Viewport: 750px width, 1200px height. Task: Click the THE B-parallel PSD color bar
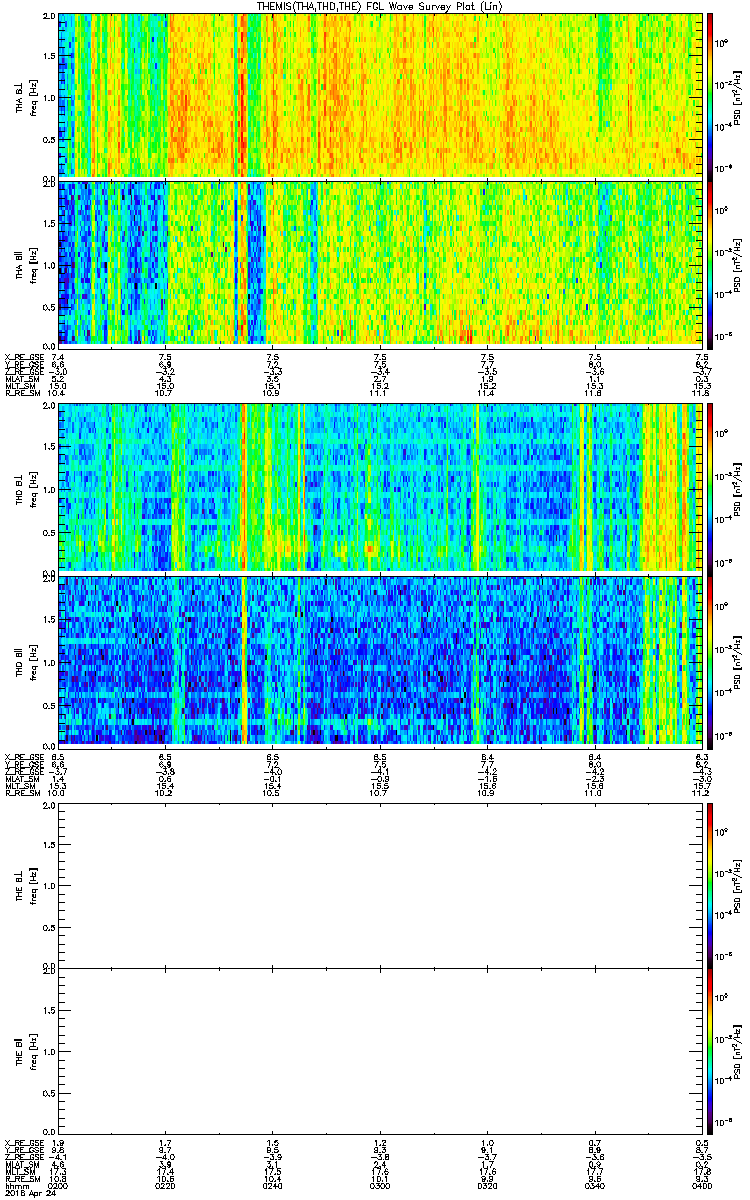tap(710, 1050)
